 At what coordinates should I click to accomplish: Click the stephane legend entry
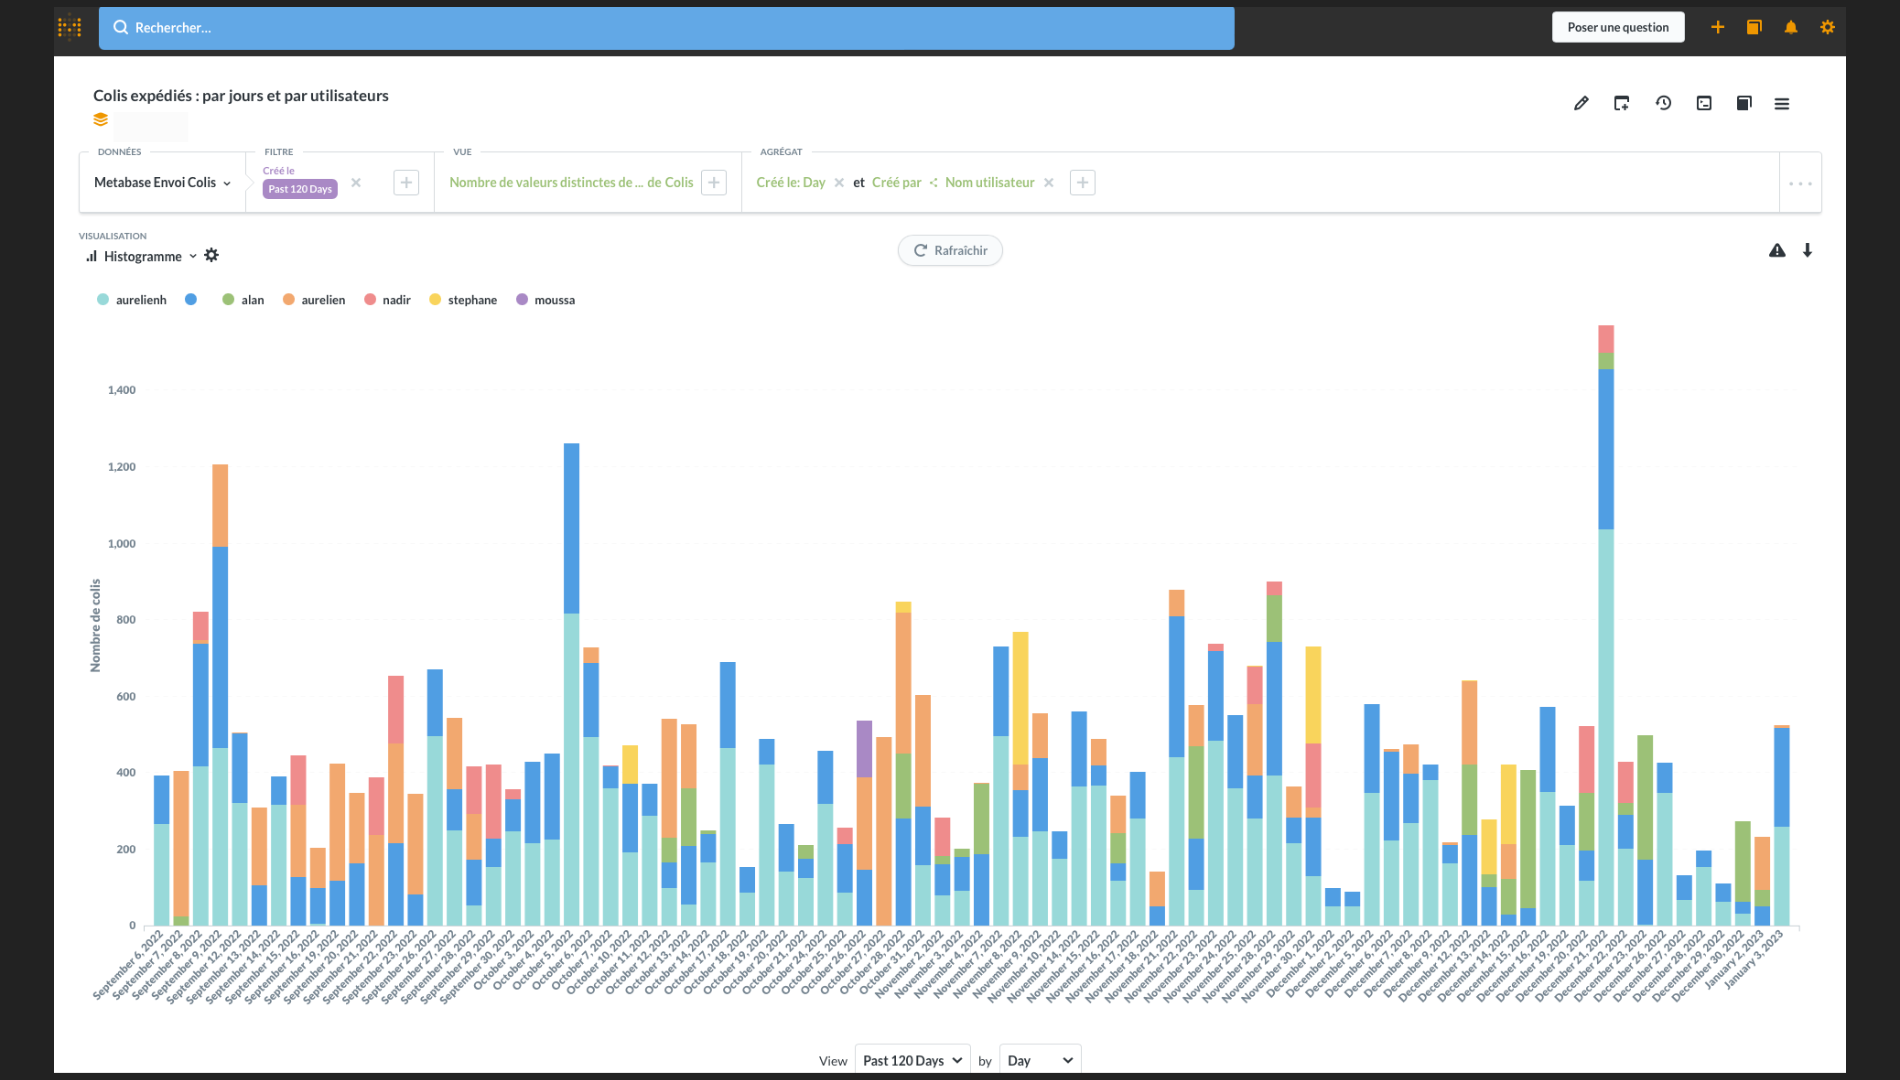pos(463,299)
